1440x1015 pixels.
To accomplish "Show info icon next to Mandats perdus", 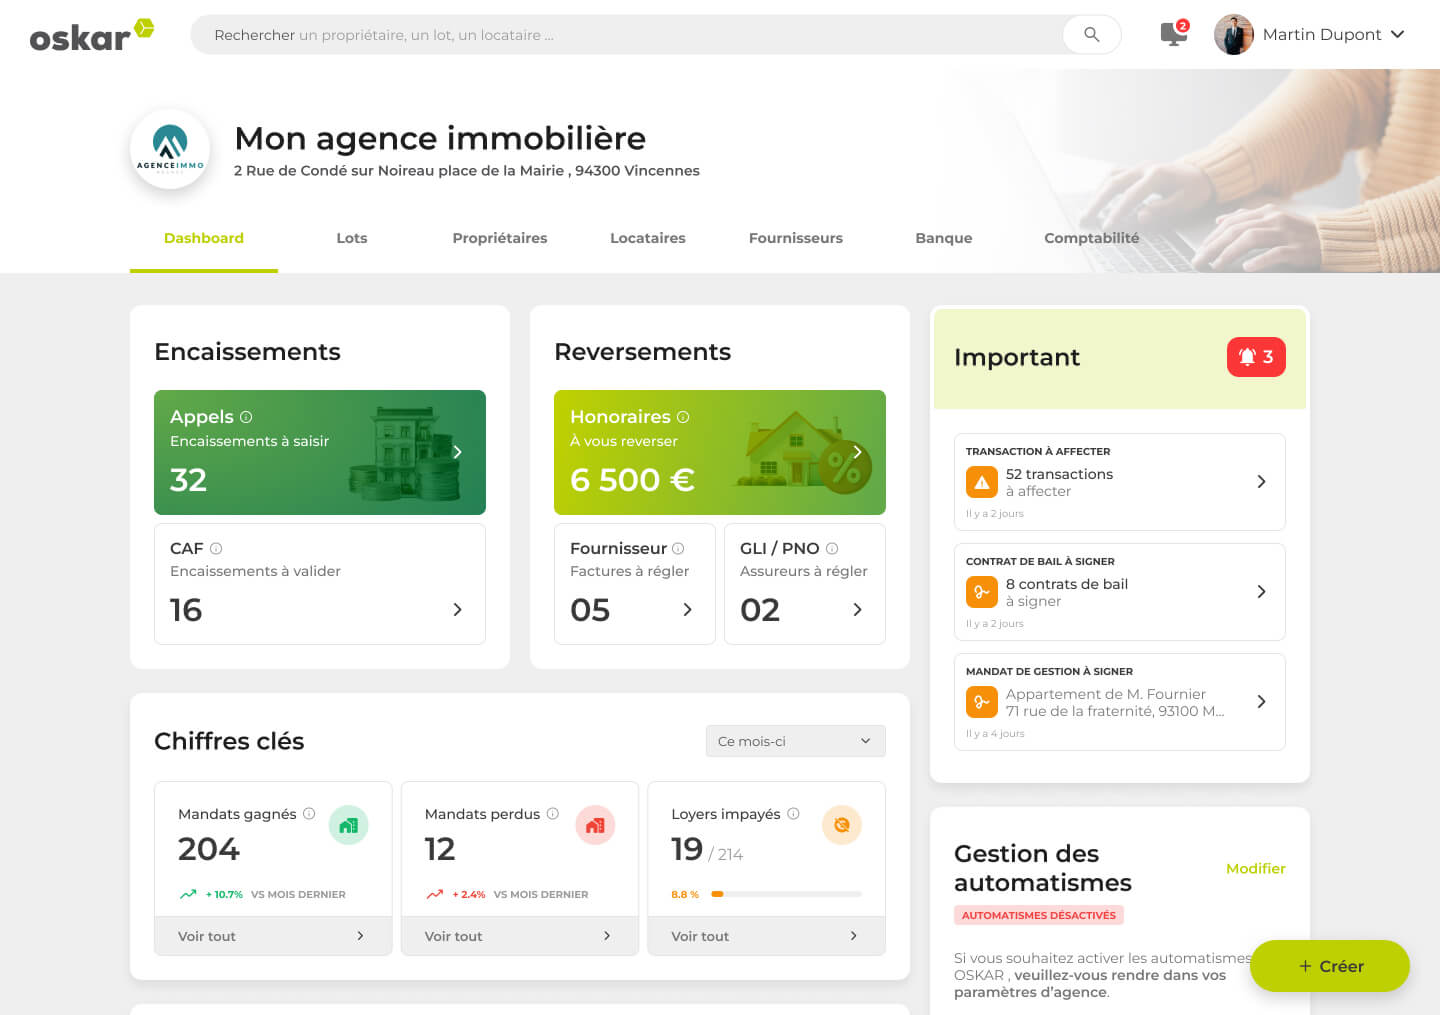I will (x=553, y=813).
